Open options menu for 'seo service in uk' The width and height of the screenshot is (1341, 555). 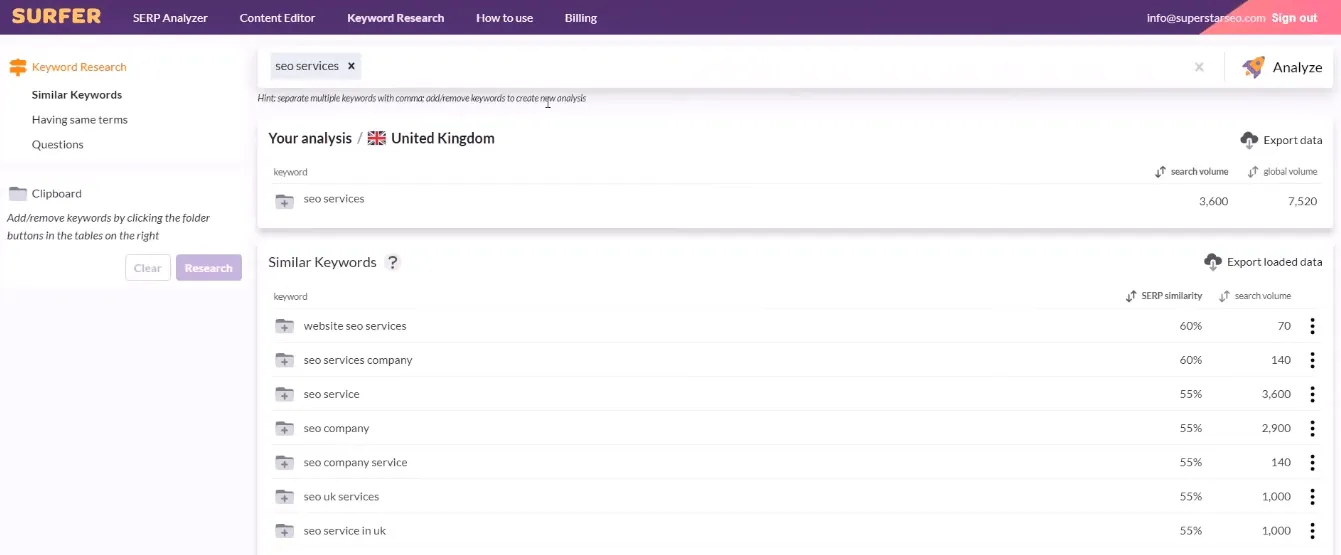point(1312,531)
